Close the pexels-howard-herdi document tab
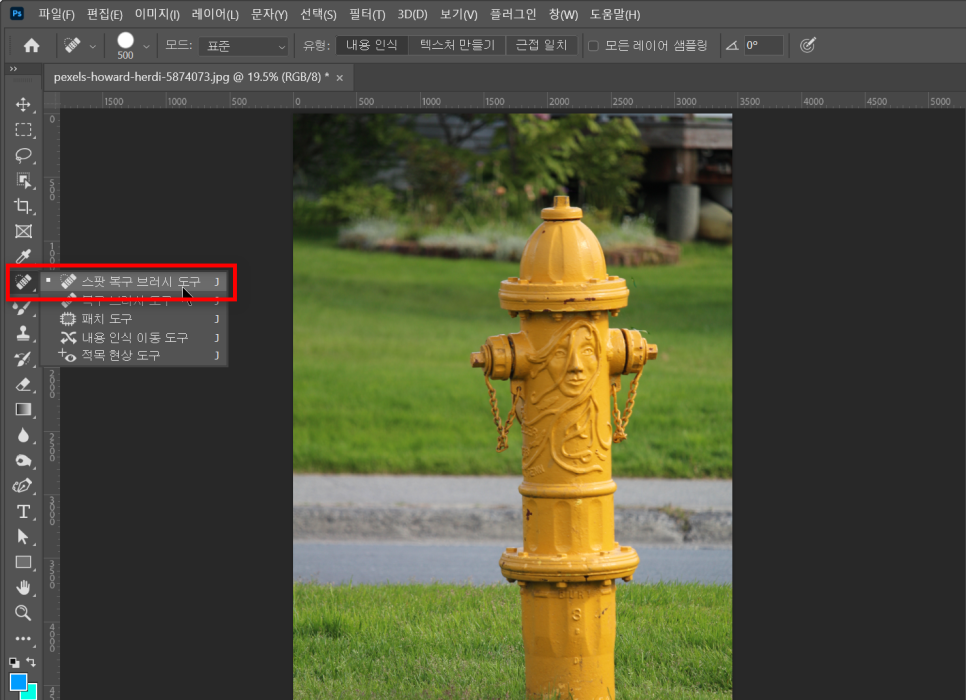The height and width of the screenshot is (700, 966). pos(339,78)
